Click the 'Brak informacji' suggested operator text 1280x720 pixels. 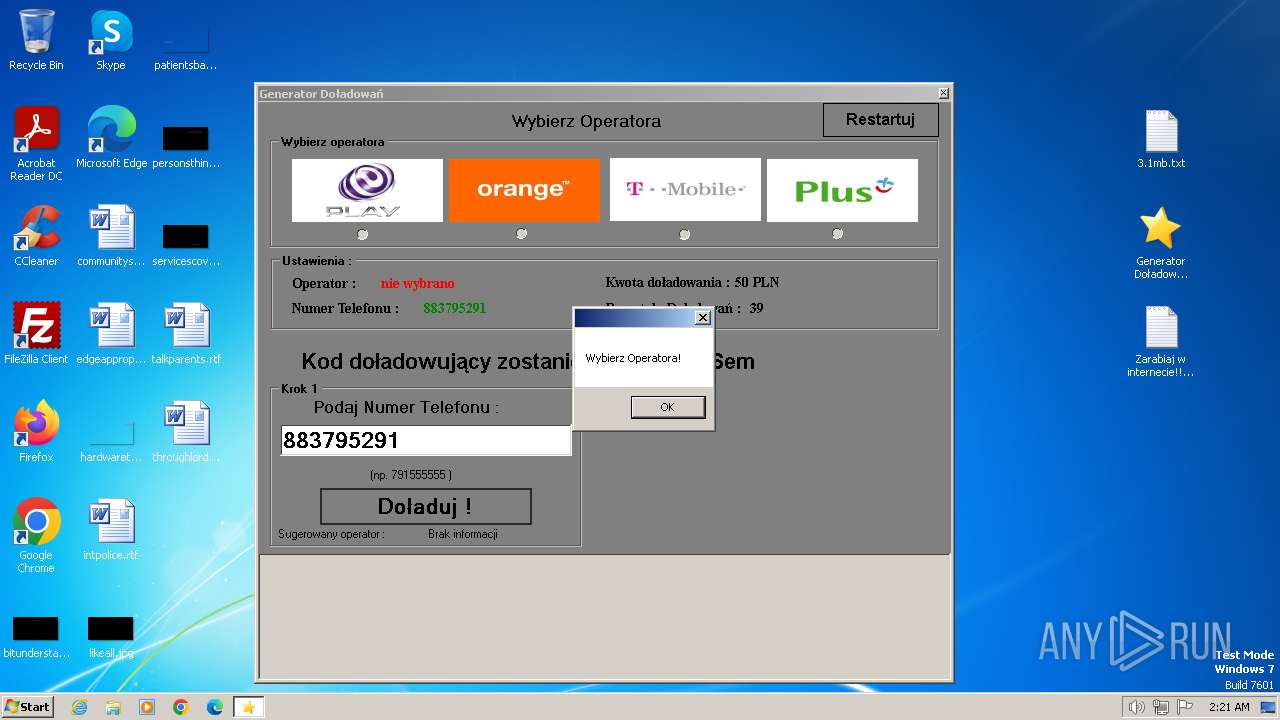point(463,534)
